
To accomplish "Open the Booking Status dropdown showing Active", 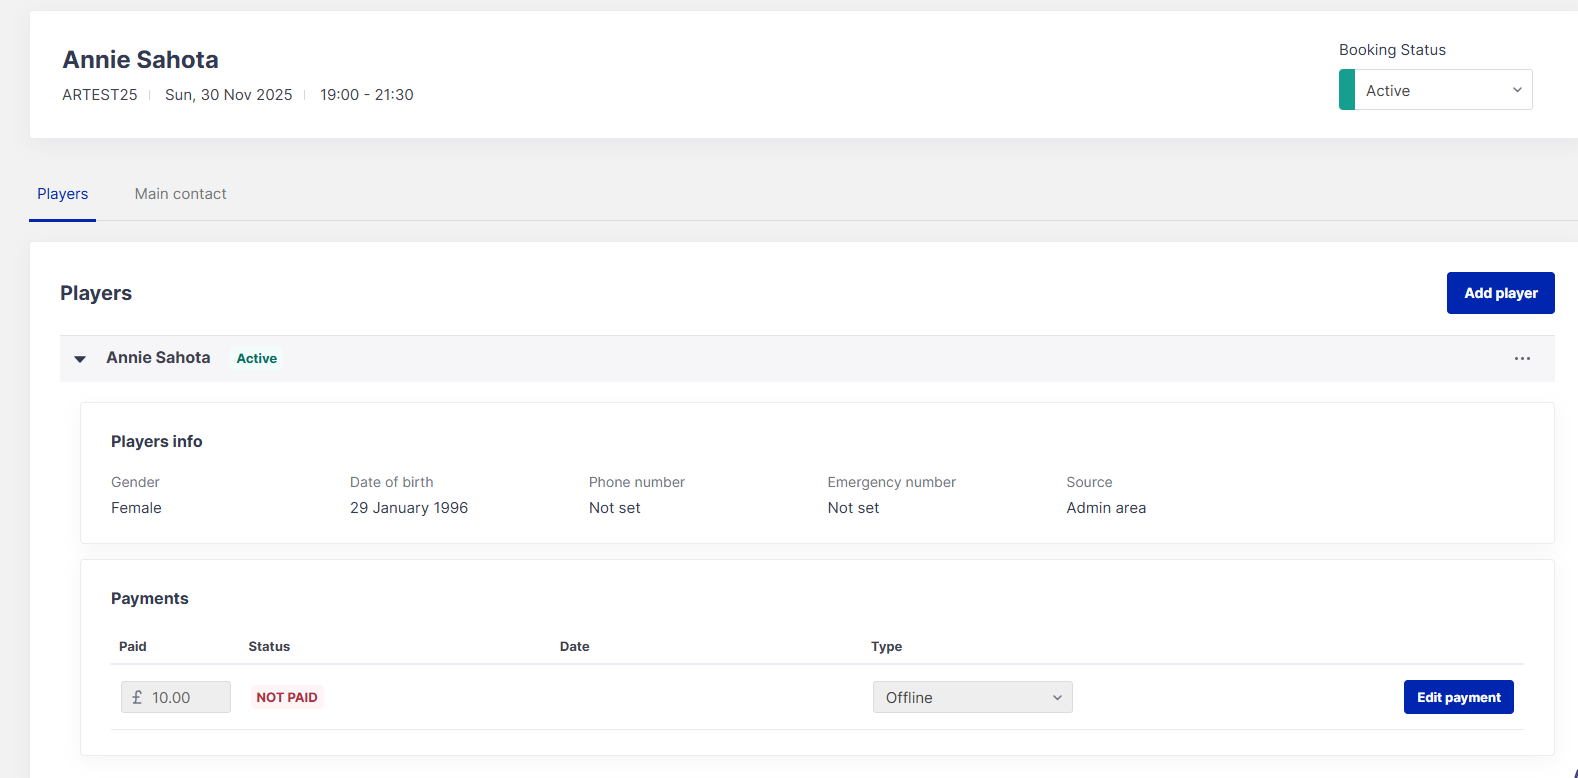I will pyautogui.click(x=1435, y=90).
